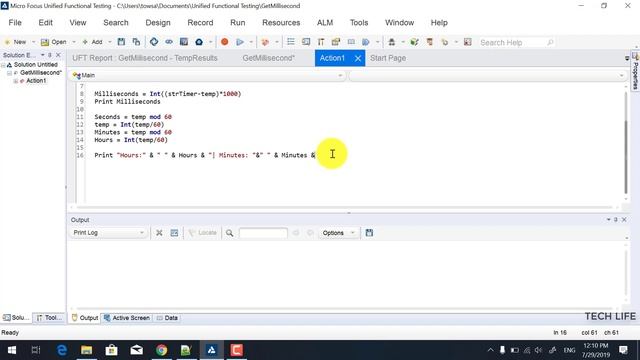
Task: Open the Design menu
Action: (x=158, y=22)
